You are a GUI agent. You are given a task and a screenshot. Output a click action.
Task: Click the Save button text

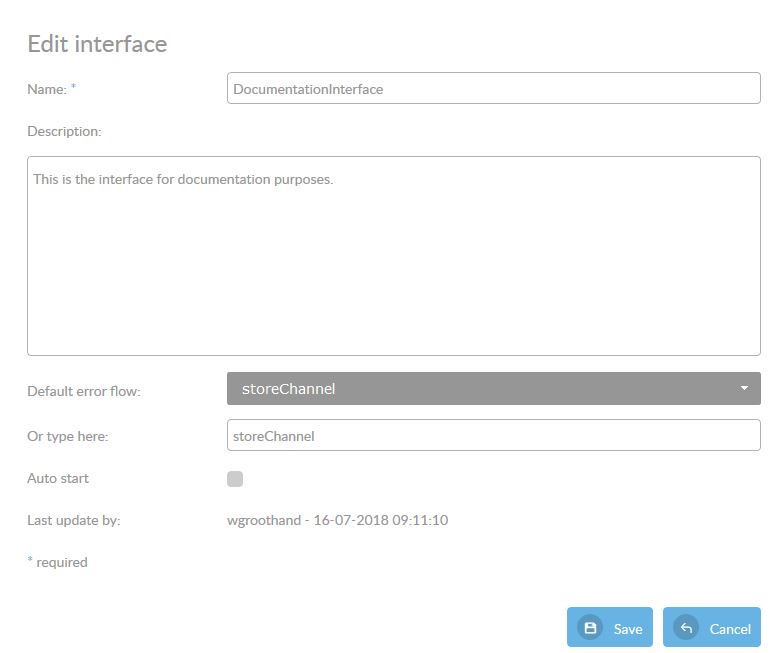tap(628, 629)
